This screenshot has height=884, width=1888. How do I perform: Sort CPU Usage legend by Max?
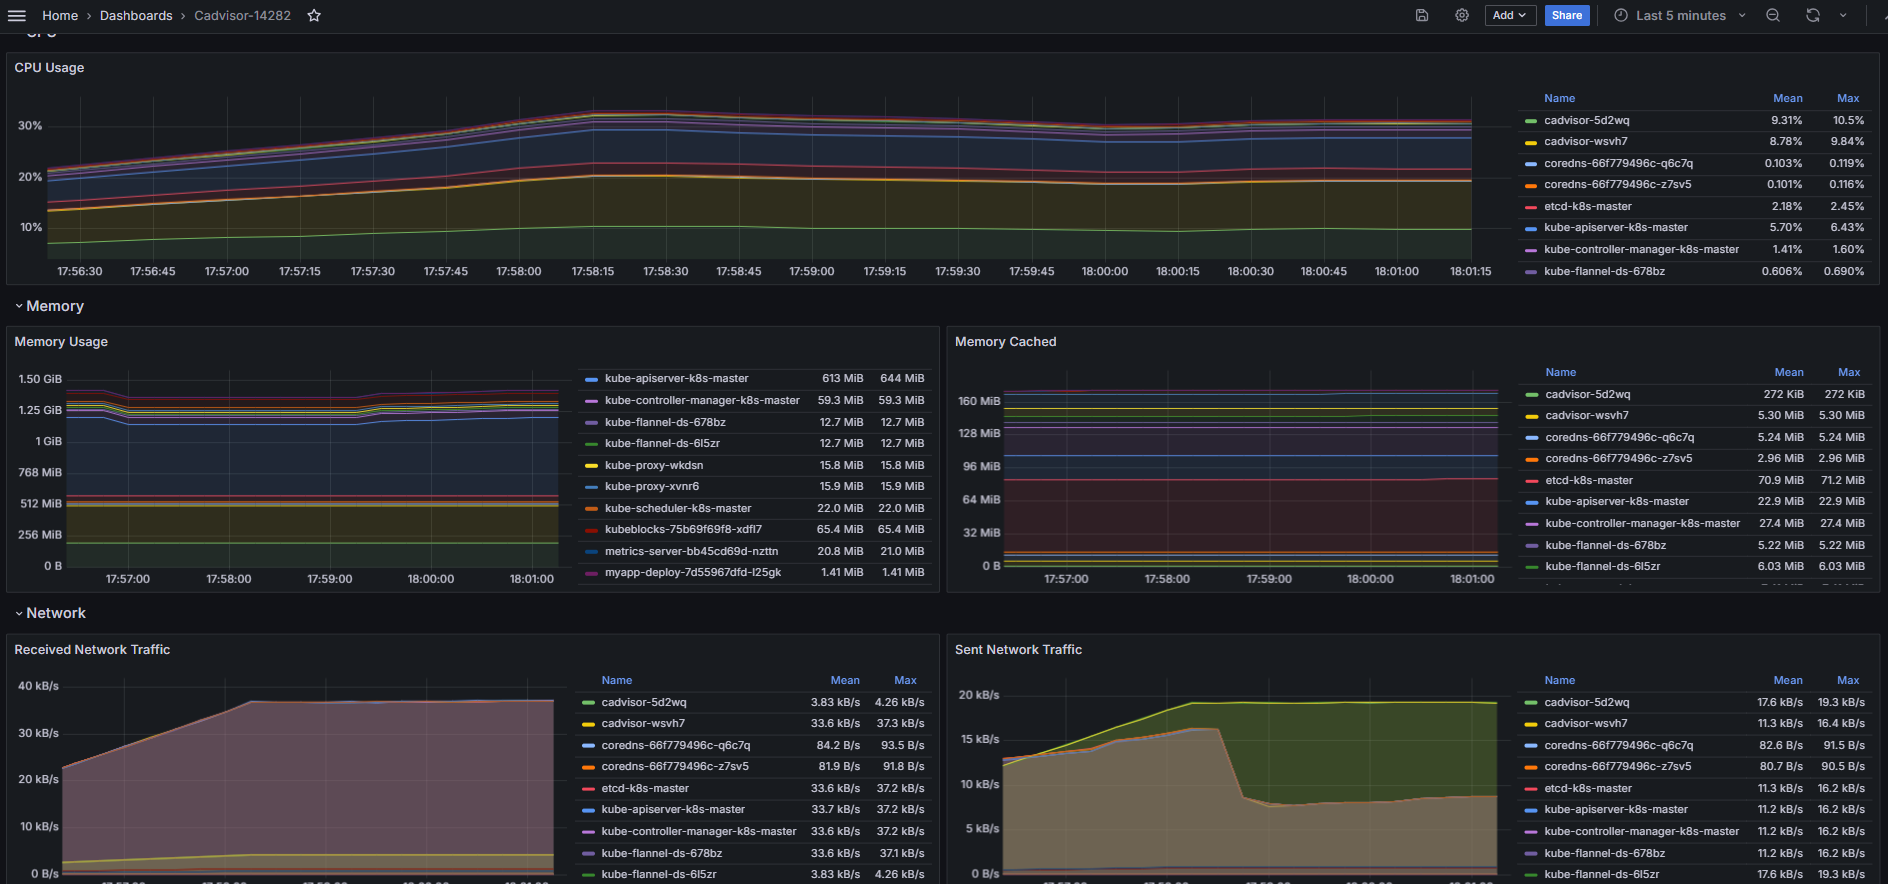[1848, 98]
